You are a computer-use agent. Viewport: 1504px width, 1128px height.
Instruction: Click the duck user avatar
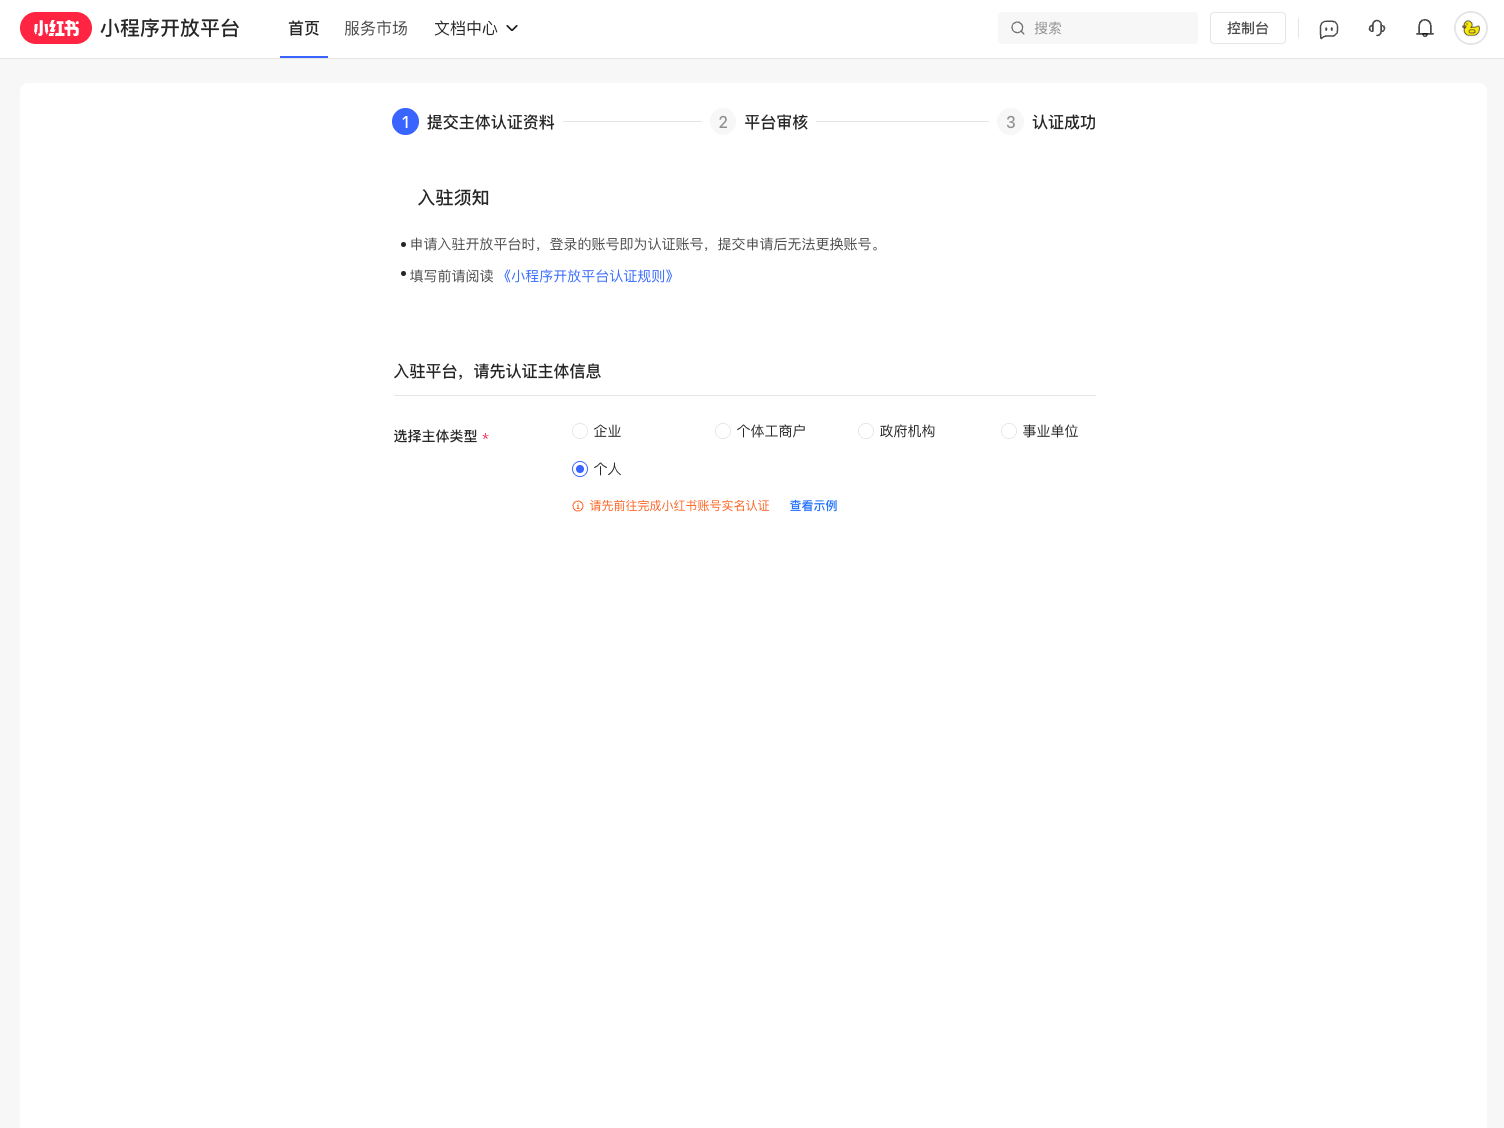point(1470,29)
